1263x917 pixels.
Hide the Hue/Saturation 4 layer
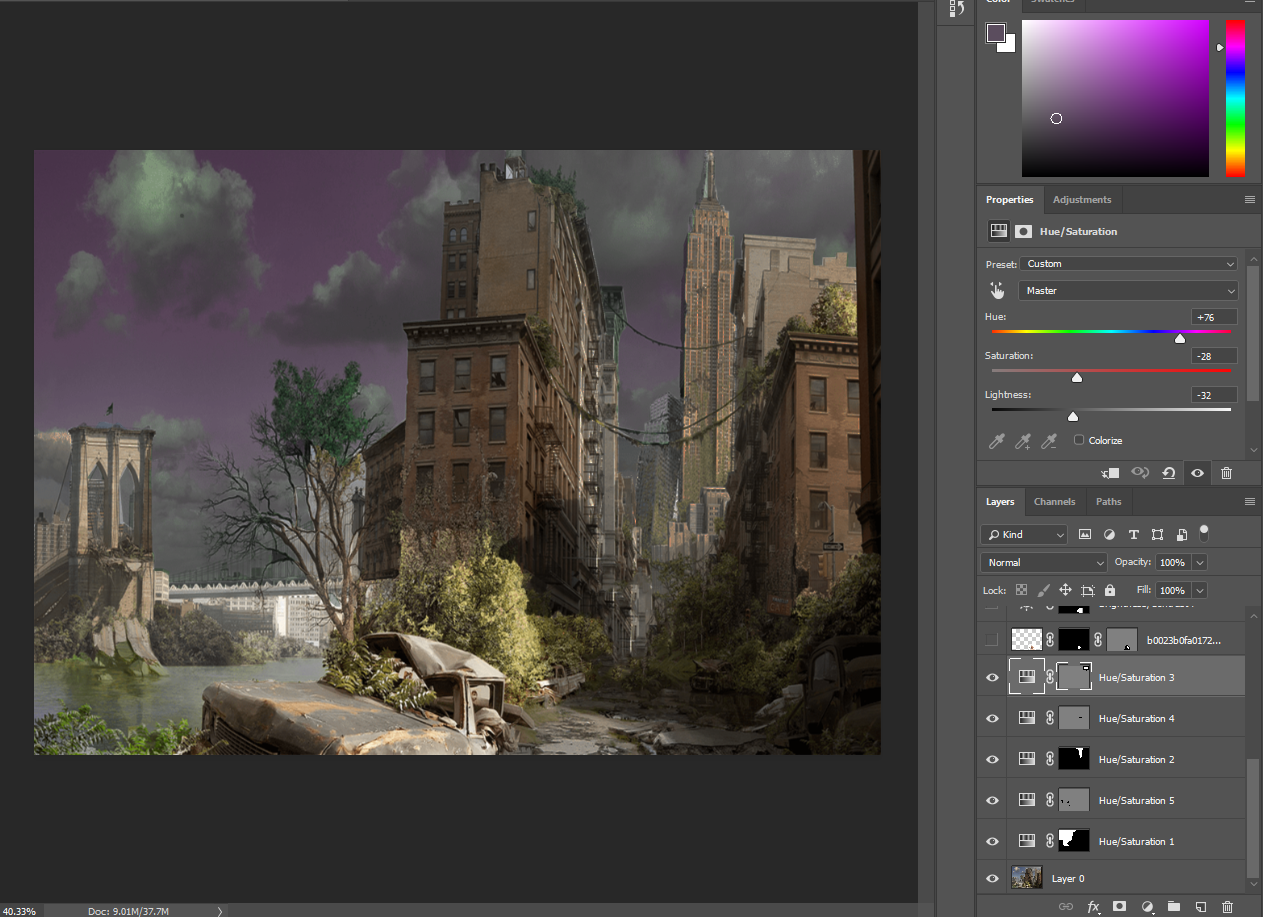tap(991, 718)
